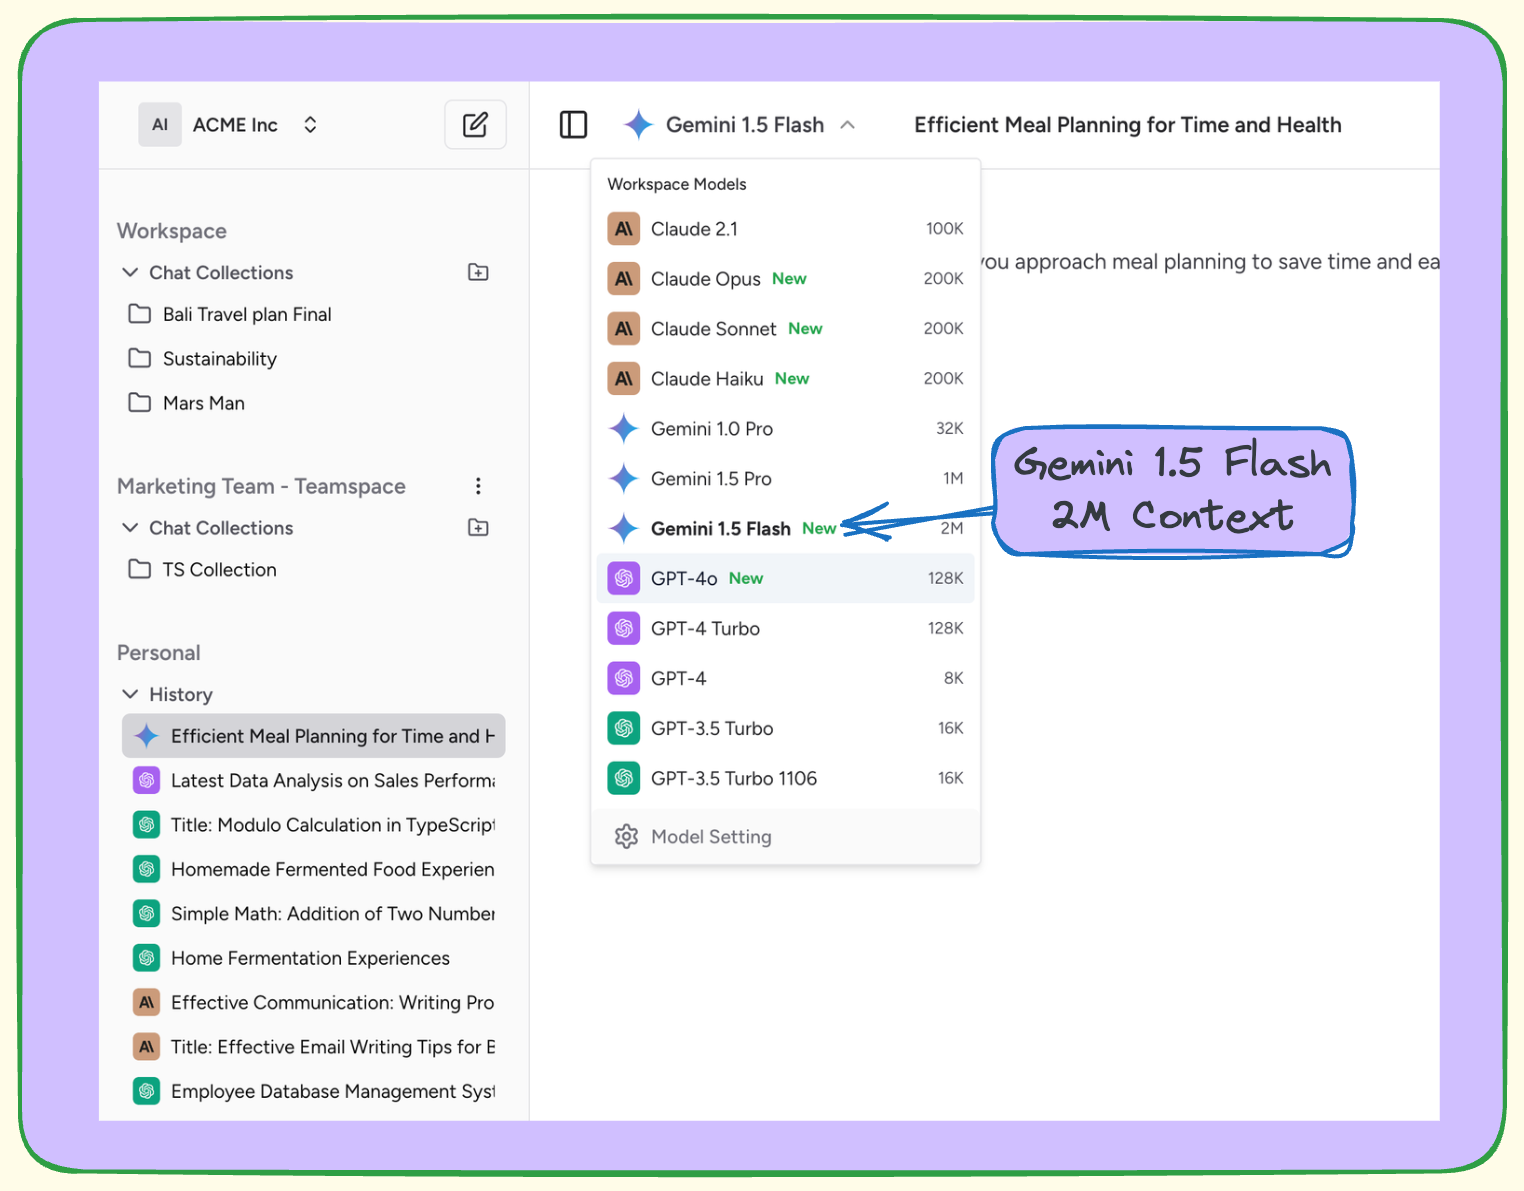The height and width of the screenshot is (1191, 1524).
Task: Click the AI workspace avatar badge
Action: pos(160,125)
